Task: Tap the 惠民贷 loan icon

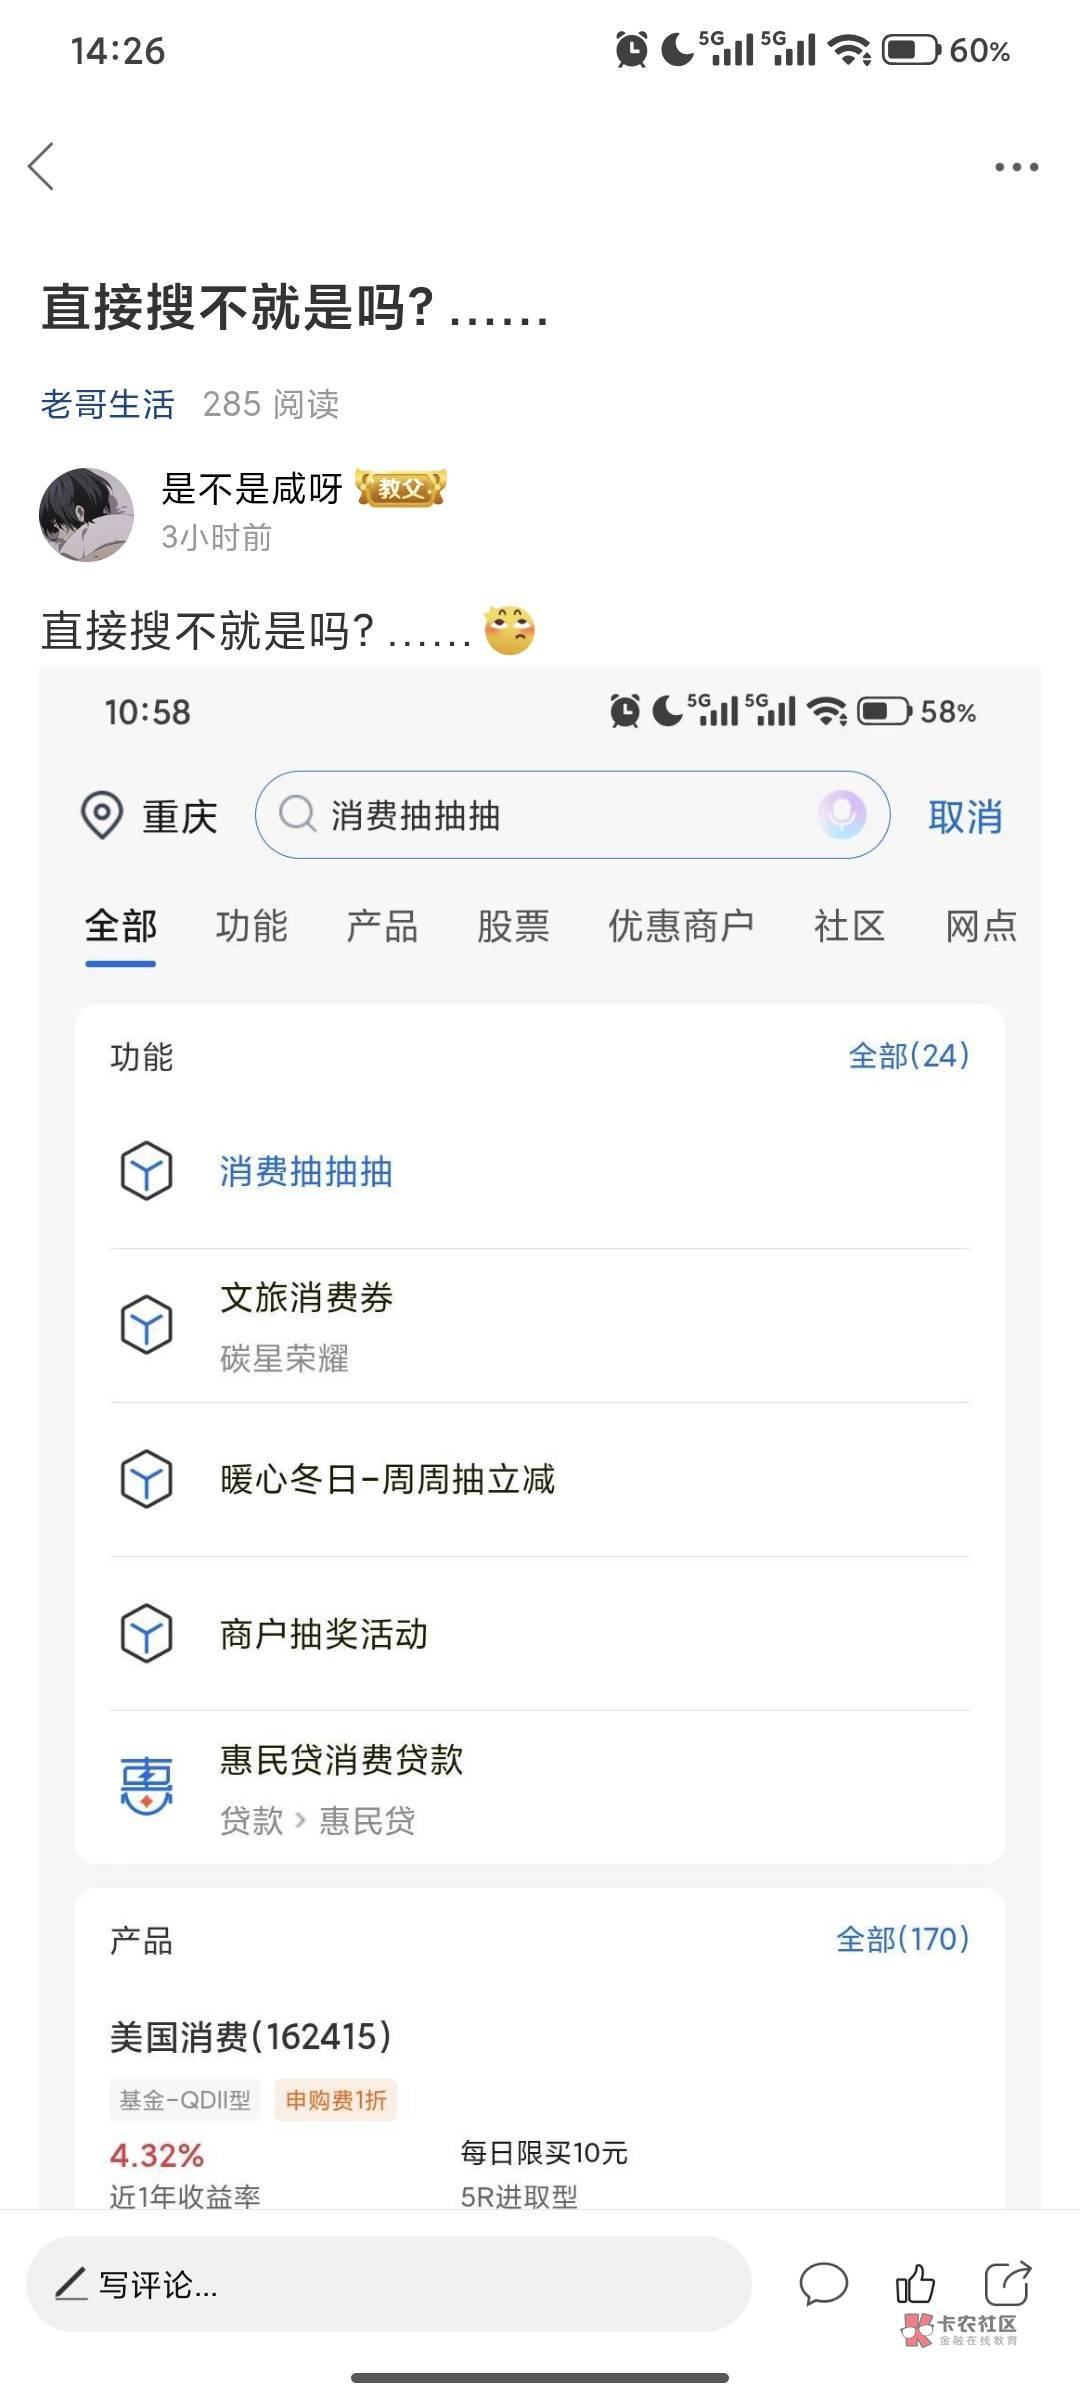Action: (146, 1787)
